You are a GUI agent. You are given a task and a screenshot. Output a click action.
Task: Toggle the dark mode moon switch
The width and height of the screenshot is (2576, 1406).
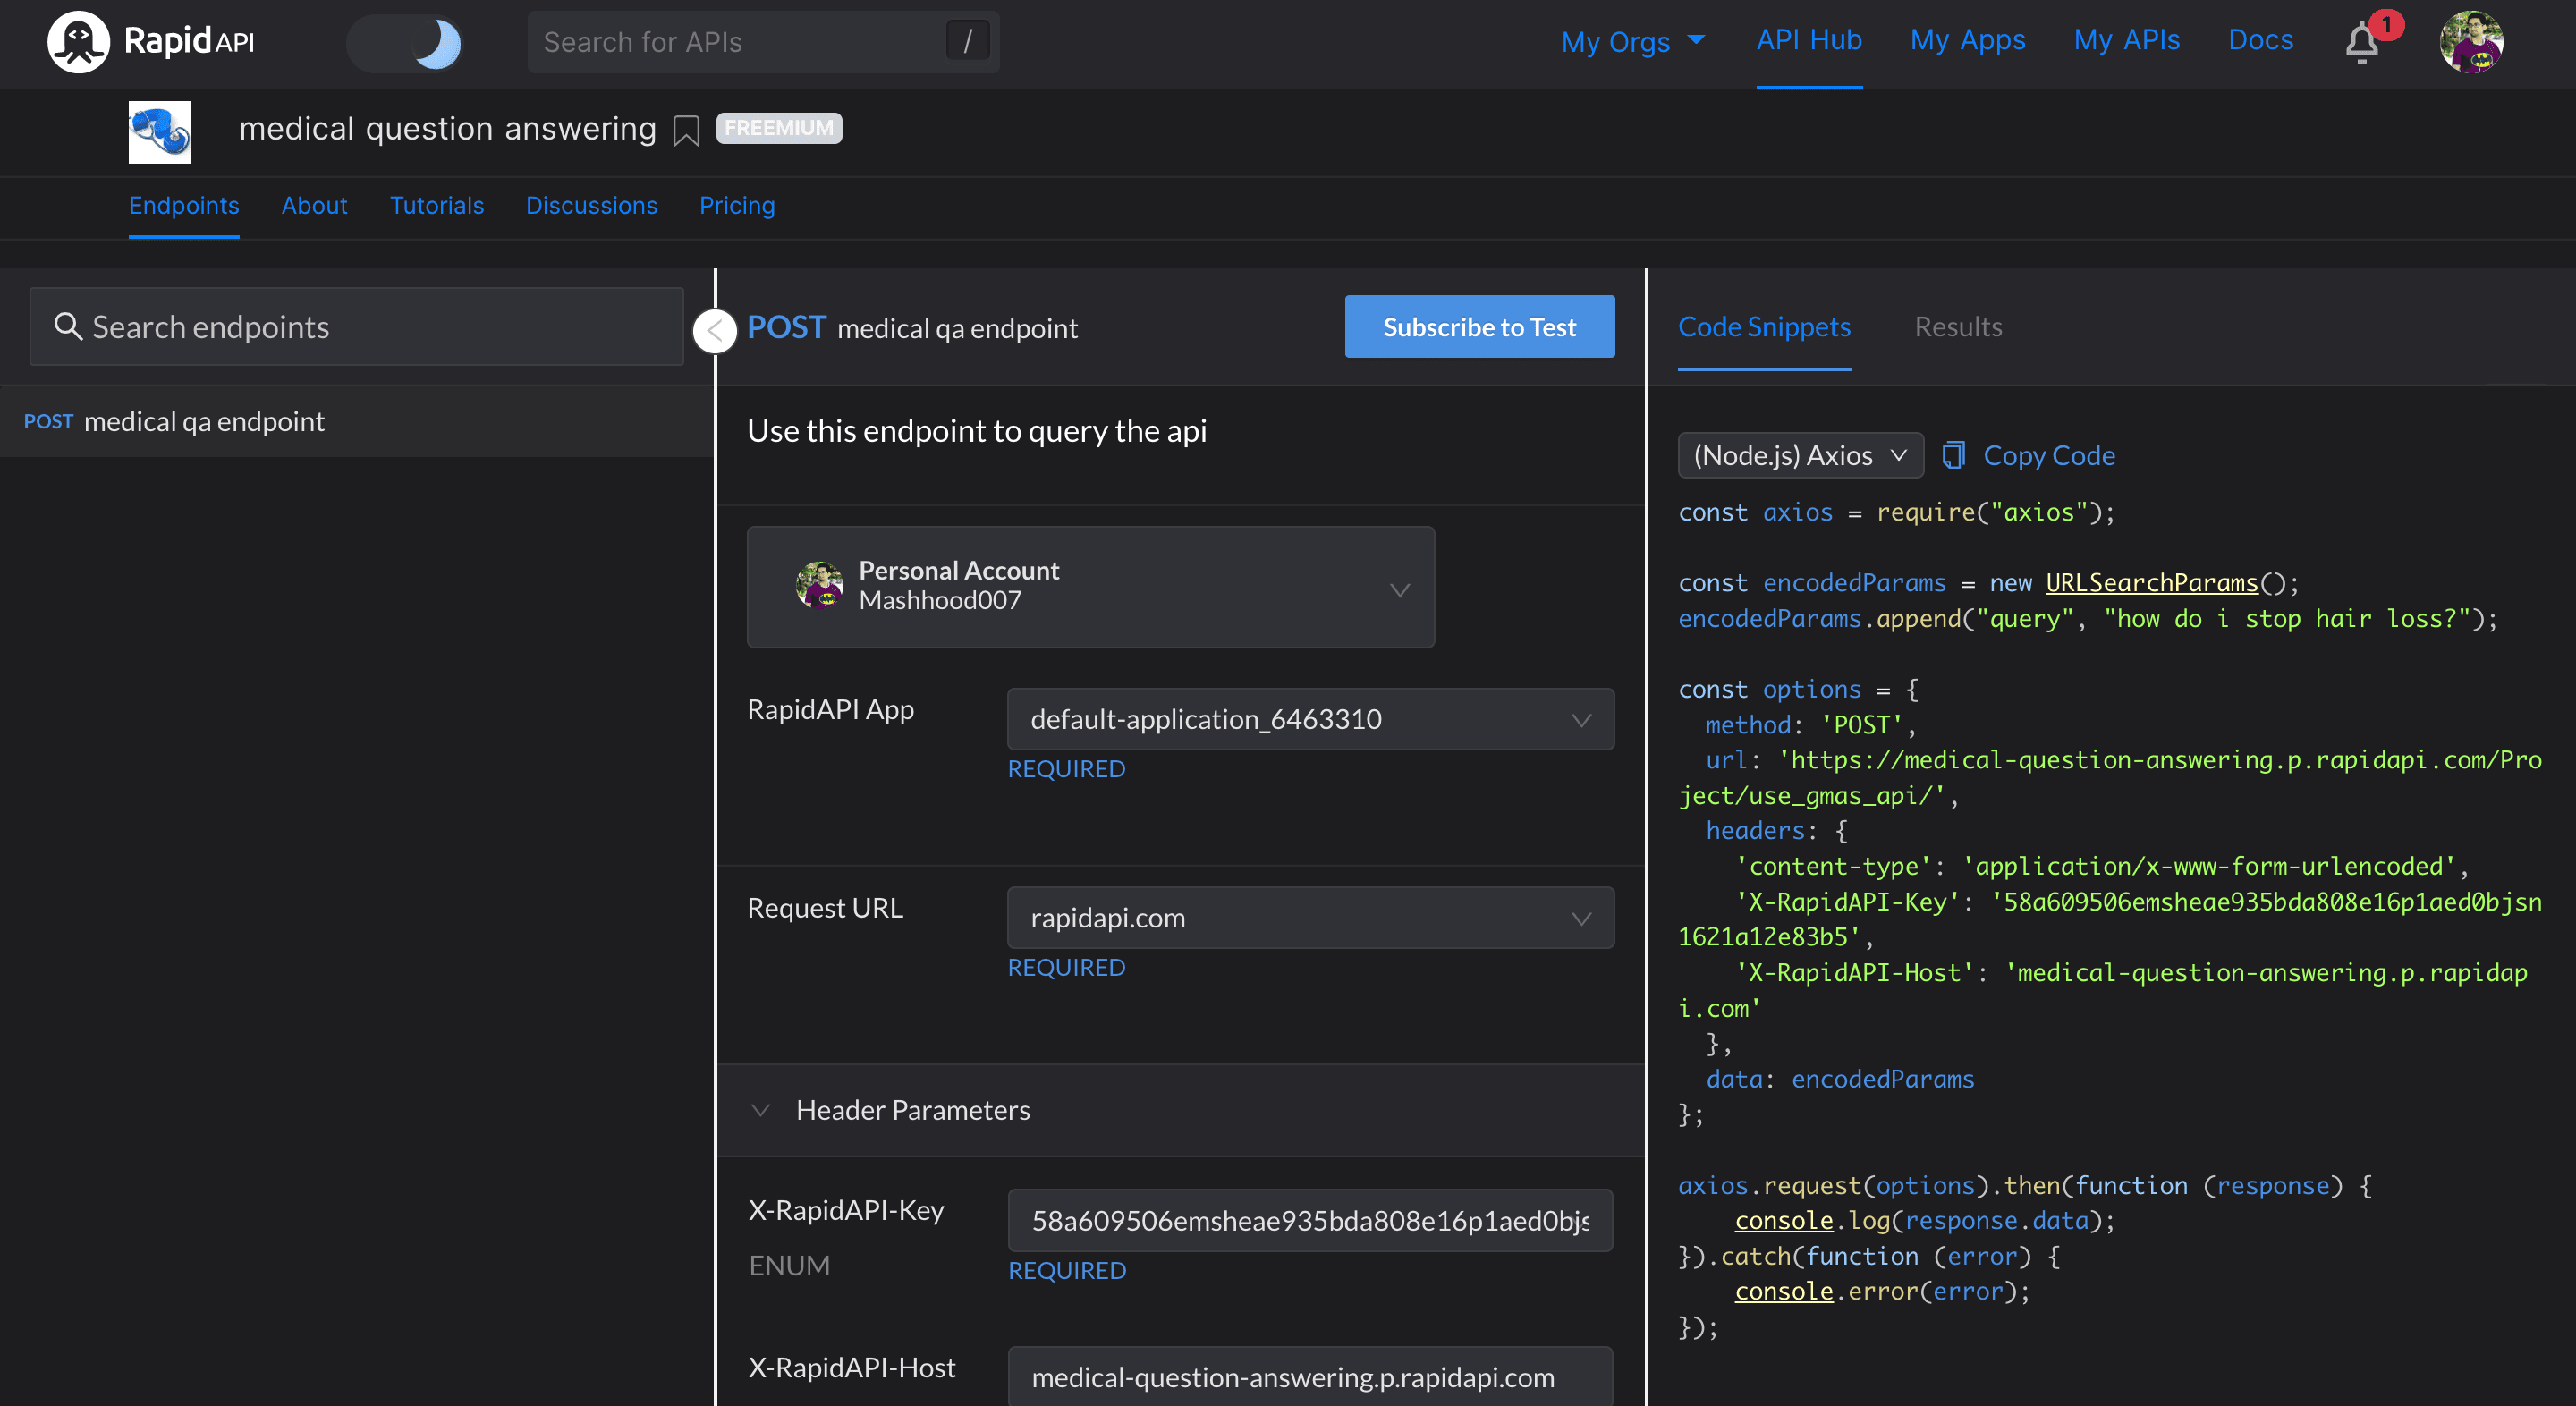pos(406,43)
